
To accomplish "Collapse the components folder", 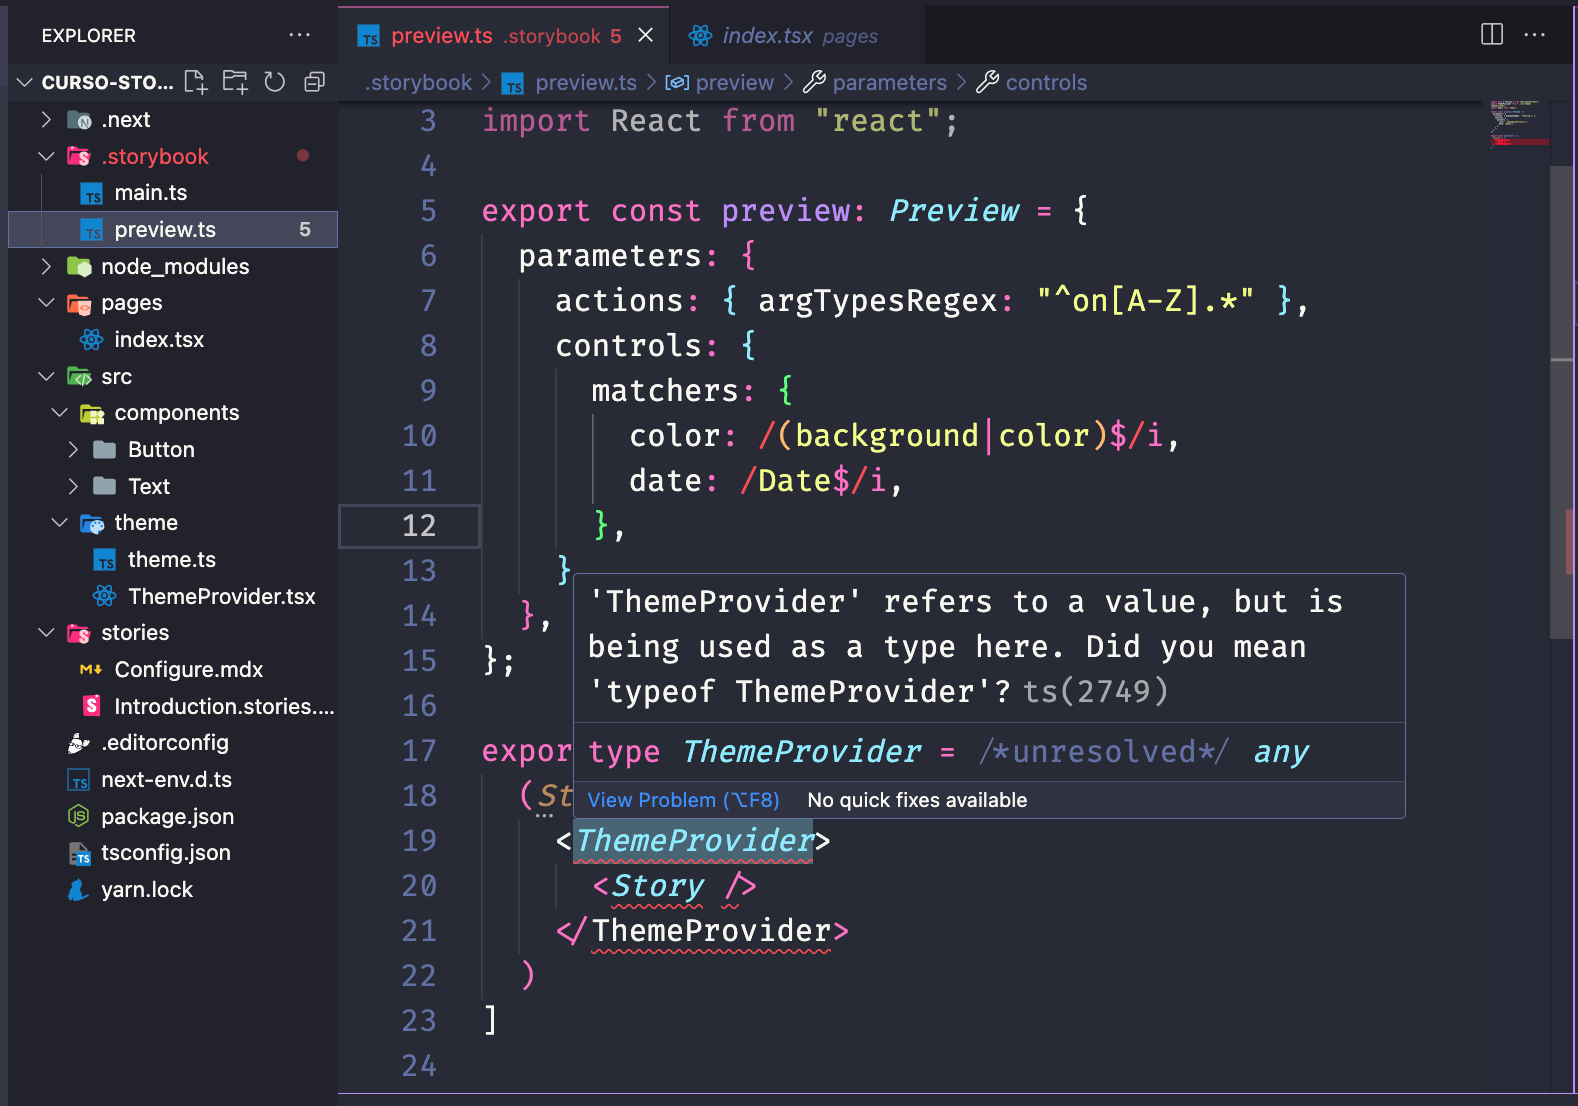I will coord(59,413).
